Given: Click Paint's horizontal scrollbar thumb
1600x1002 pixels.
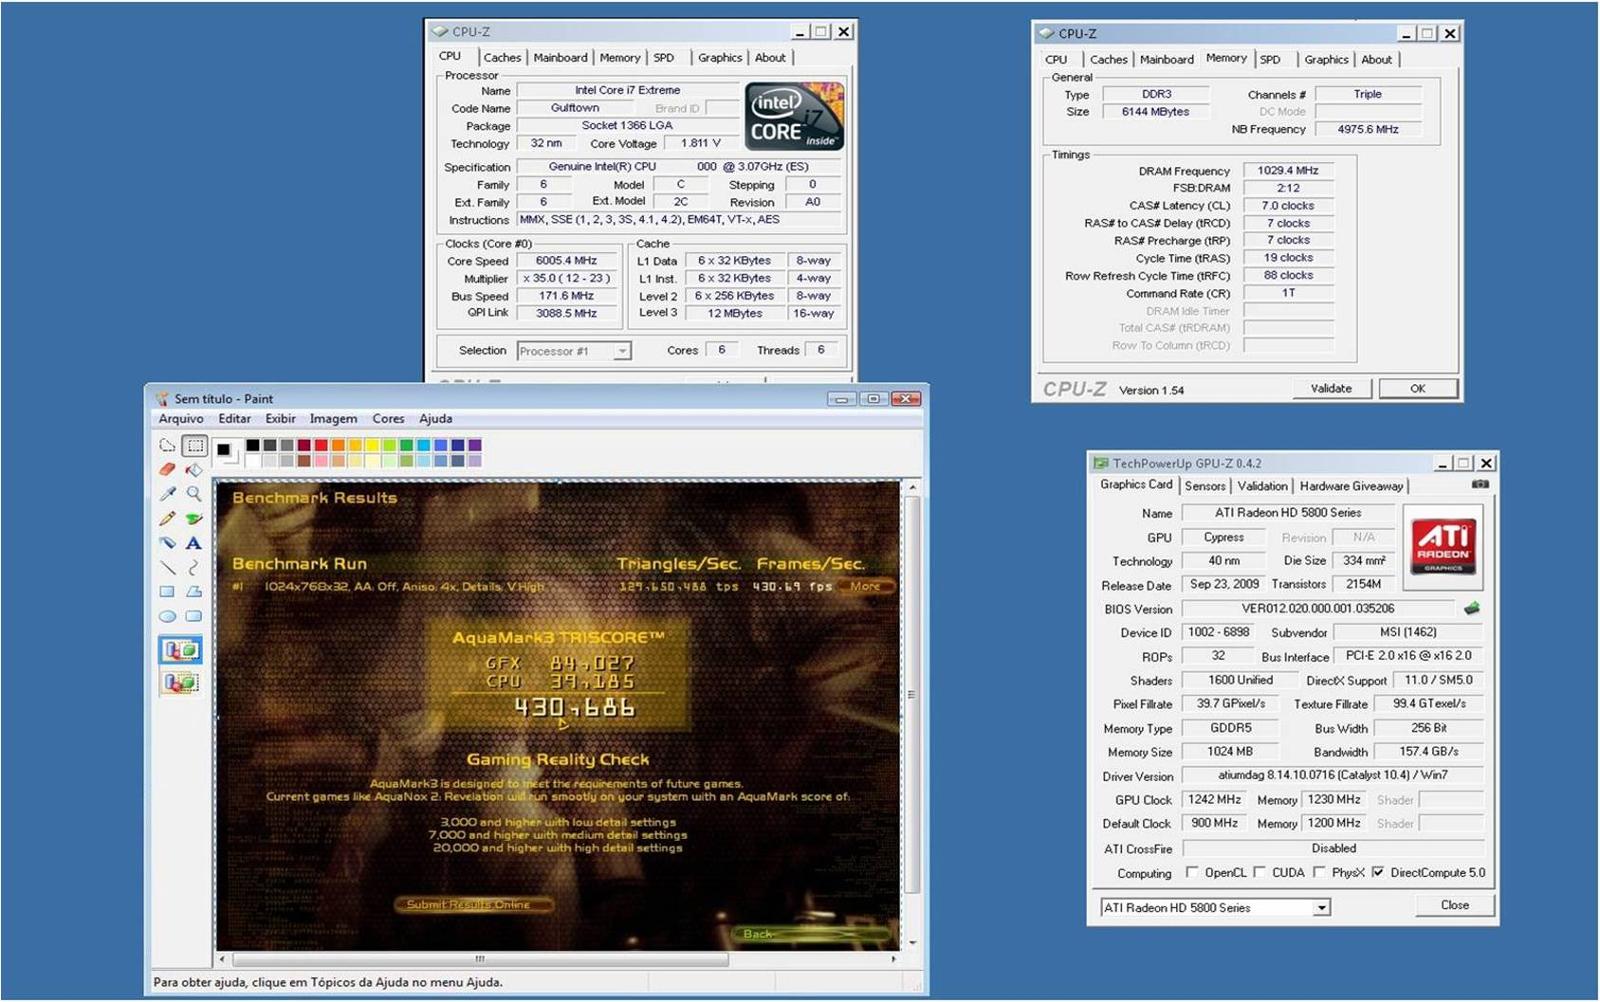Looking at the screenshot, I should [x=479, y=958].
